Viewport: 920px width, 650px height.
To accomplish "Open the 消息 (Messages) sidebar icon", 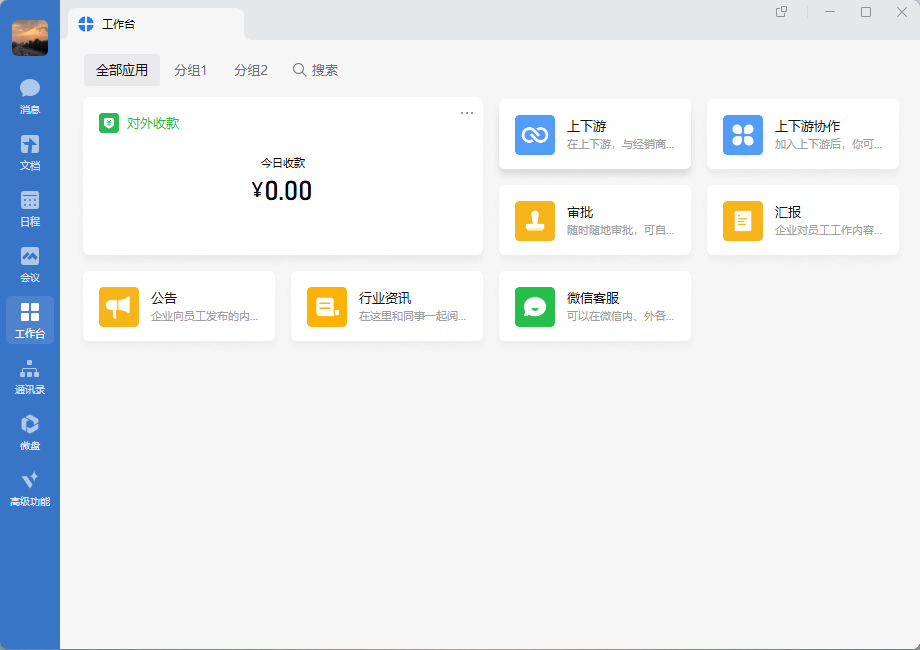I will pyautogui.click(x=30, y=95).
